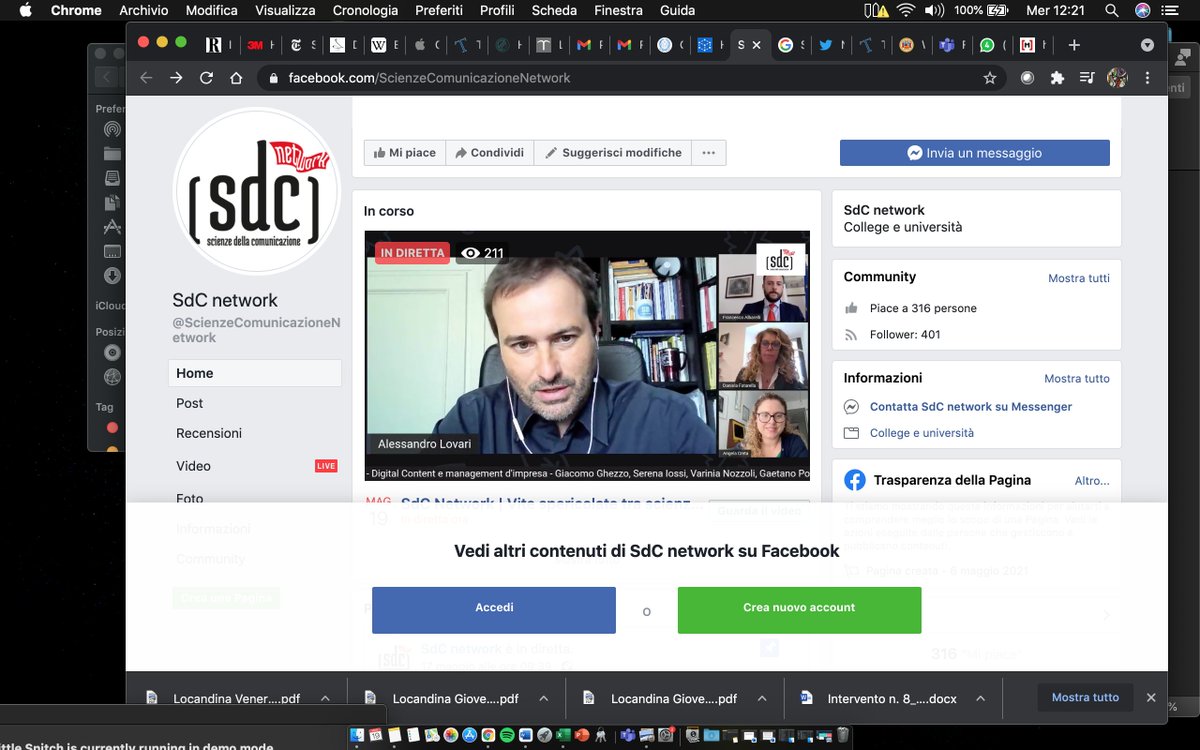The width and height of the screenshot is (1200, 750).
Task: Open Chrome three-dot menu
Action: coord(1148,78)
